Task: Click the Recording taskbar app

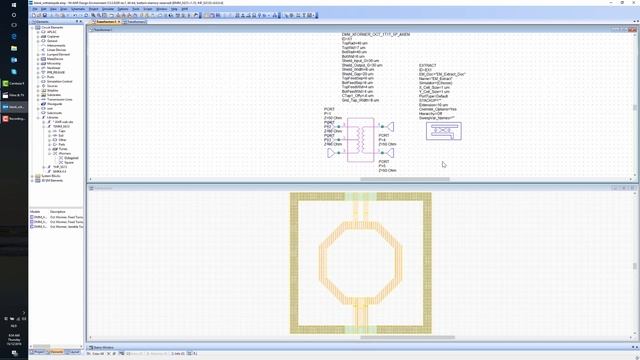Action: tap(14, 119)
